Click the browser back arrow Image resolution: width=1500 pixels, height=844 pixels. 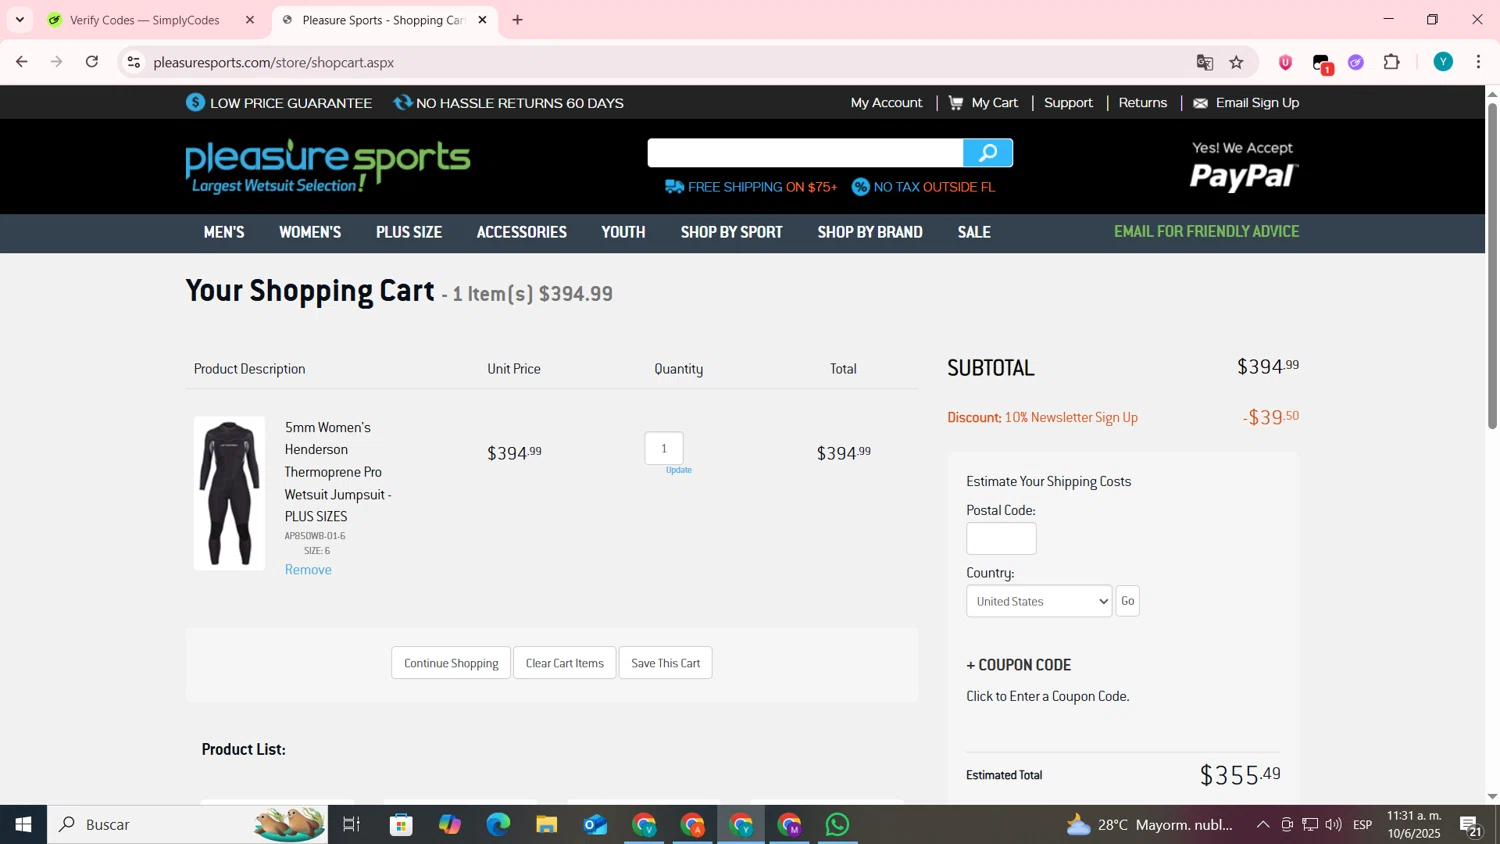coord(21,62)
